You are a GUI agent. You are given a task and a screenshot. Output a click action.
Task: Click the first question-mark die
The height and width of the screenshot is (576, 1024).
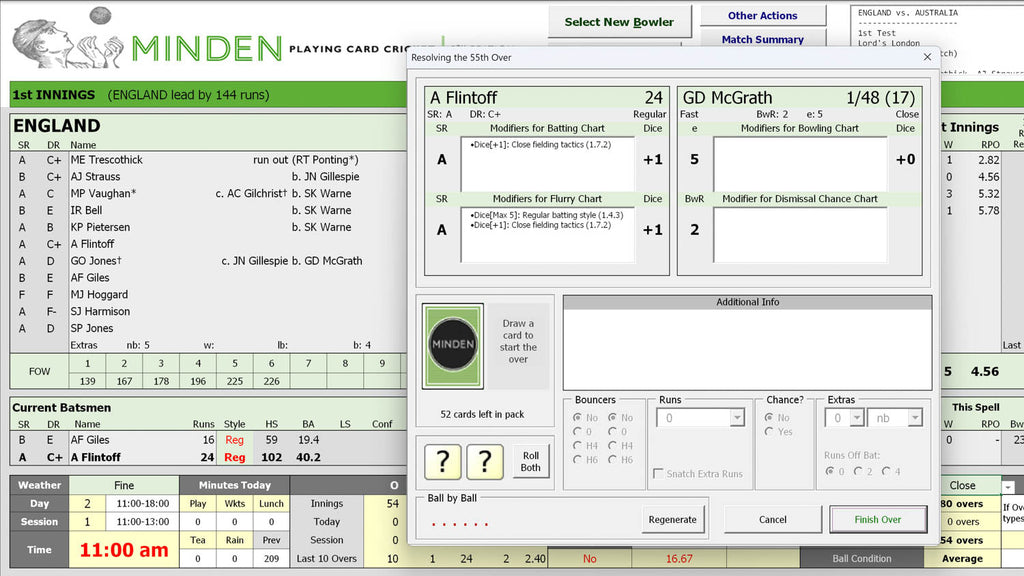tap(442, 461)
